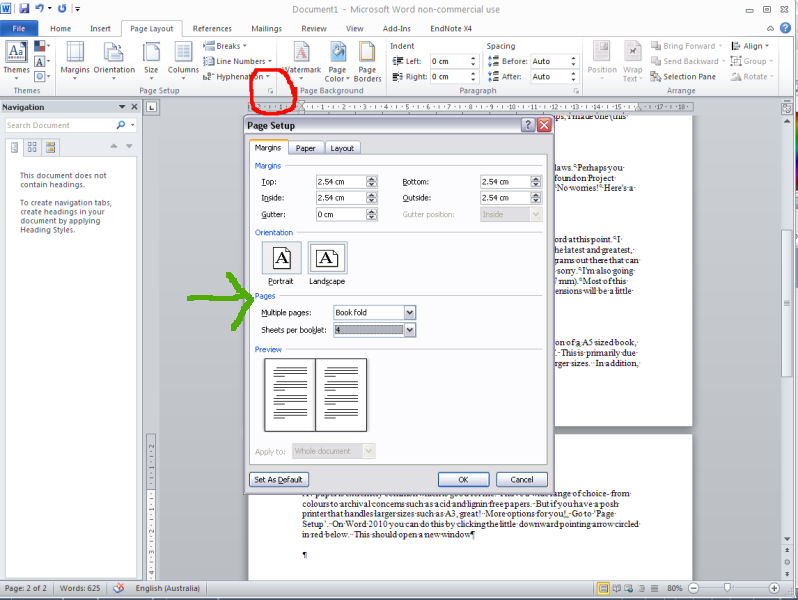Switch to the Home tab
Image resolution: width=798 pixels, height=600 pixels.
tap(61, 28)
